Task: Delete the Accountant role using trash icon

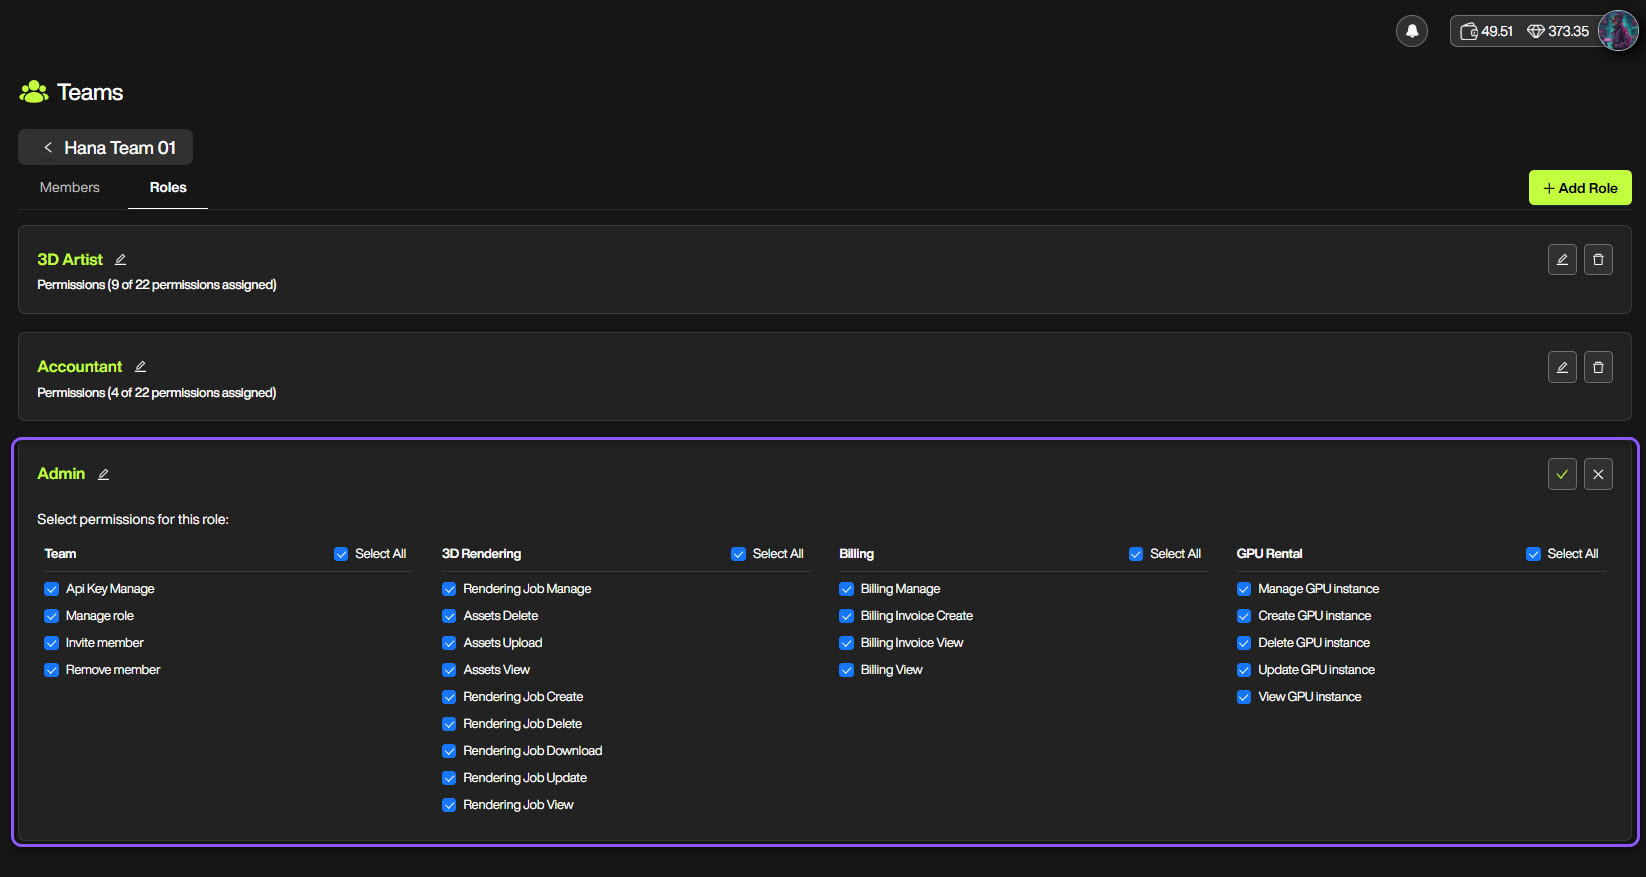Action: (1597, 367)
